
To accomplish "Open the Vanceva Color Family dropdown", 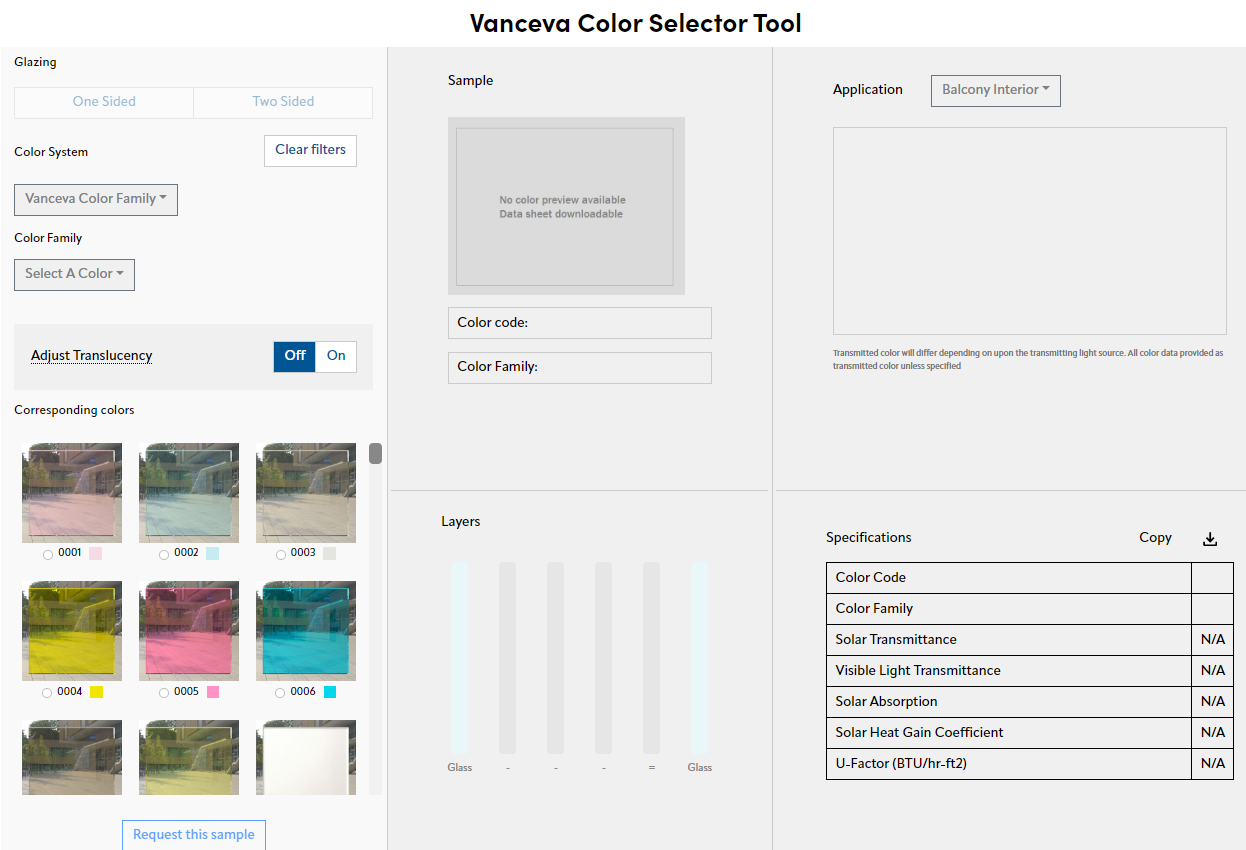I will point(96,199).
